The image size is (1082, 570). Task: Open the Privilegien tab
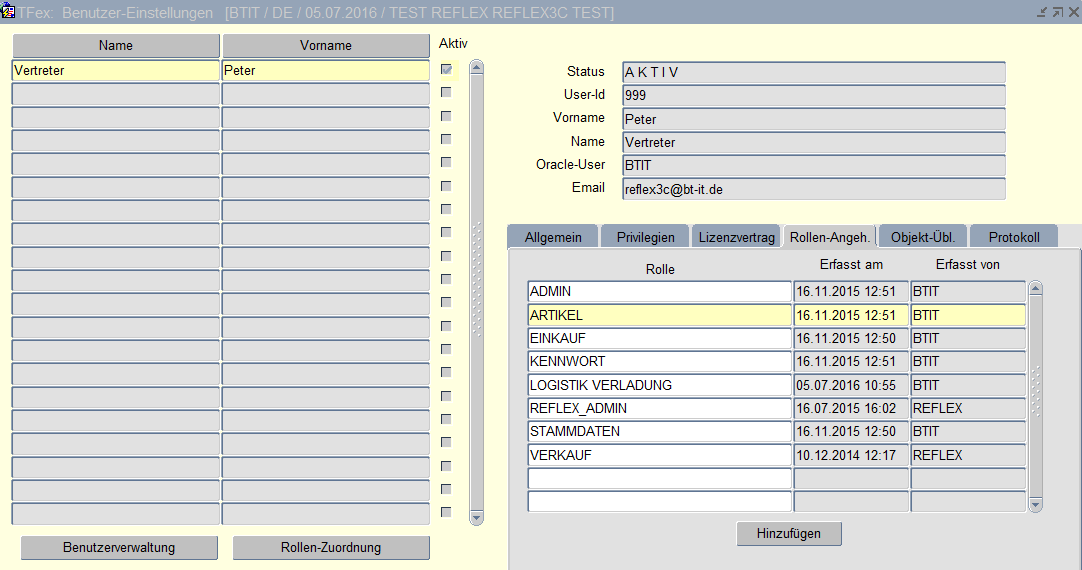point(645,237)
